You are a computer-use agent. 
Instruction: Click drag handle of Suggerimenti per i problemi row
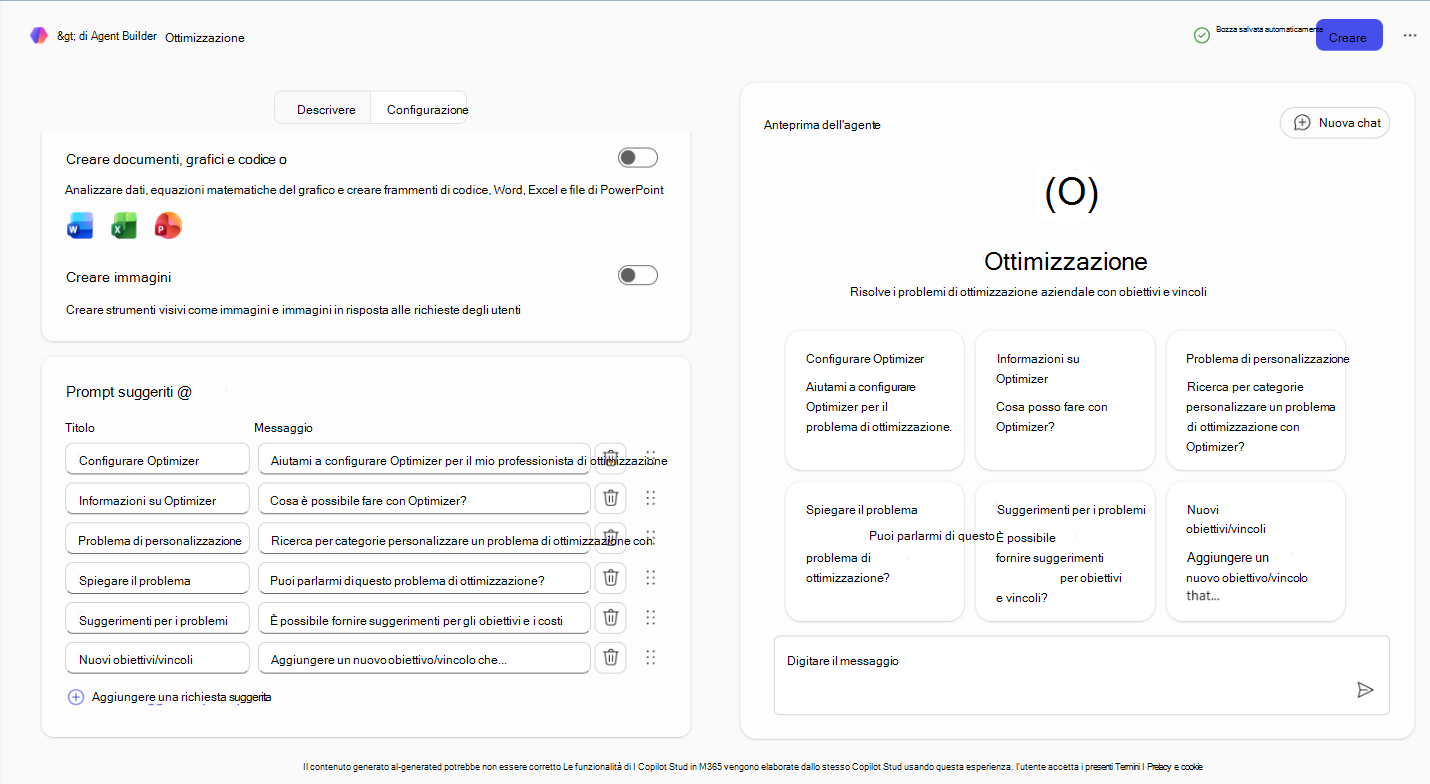pos(650,617)
